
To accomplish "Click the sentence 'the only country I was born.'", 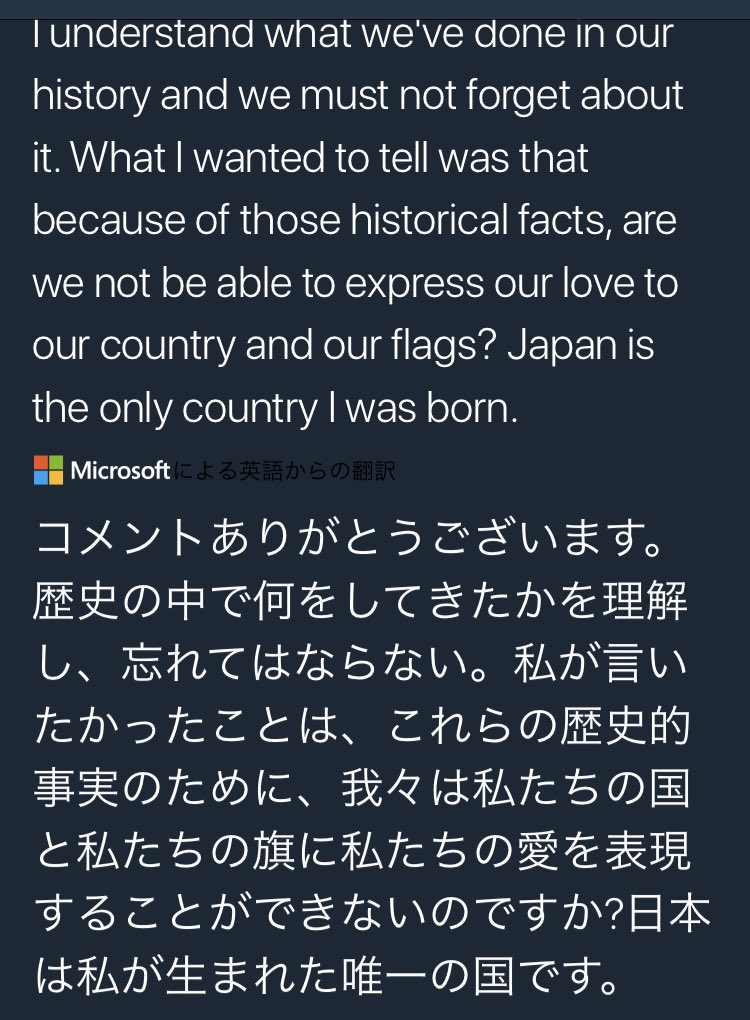I will (275, 409).
